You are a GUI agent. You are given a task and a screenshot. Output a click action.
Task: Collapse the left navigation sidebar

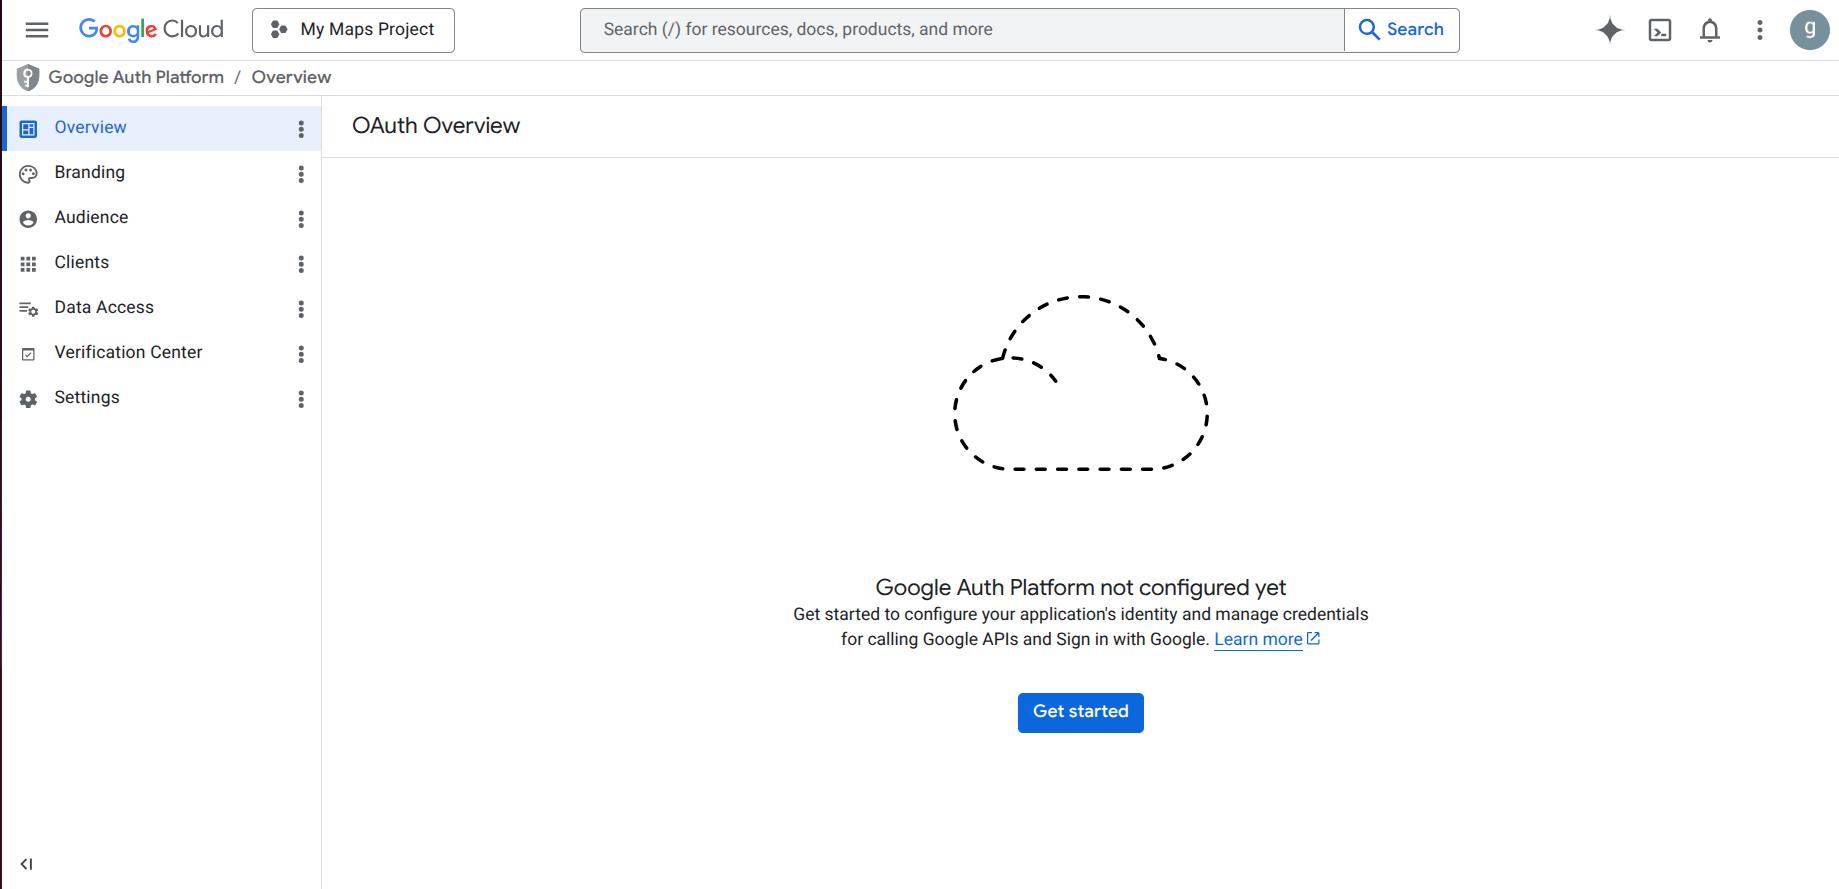(x=27, y=864)
